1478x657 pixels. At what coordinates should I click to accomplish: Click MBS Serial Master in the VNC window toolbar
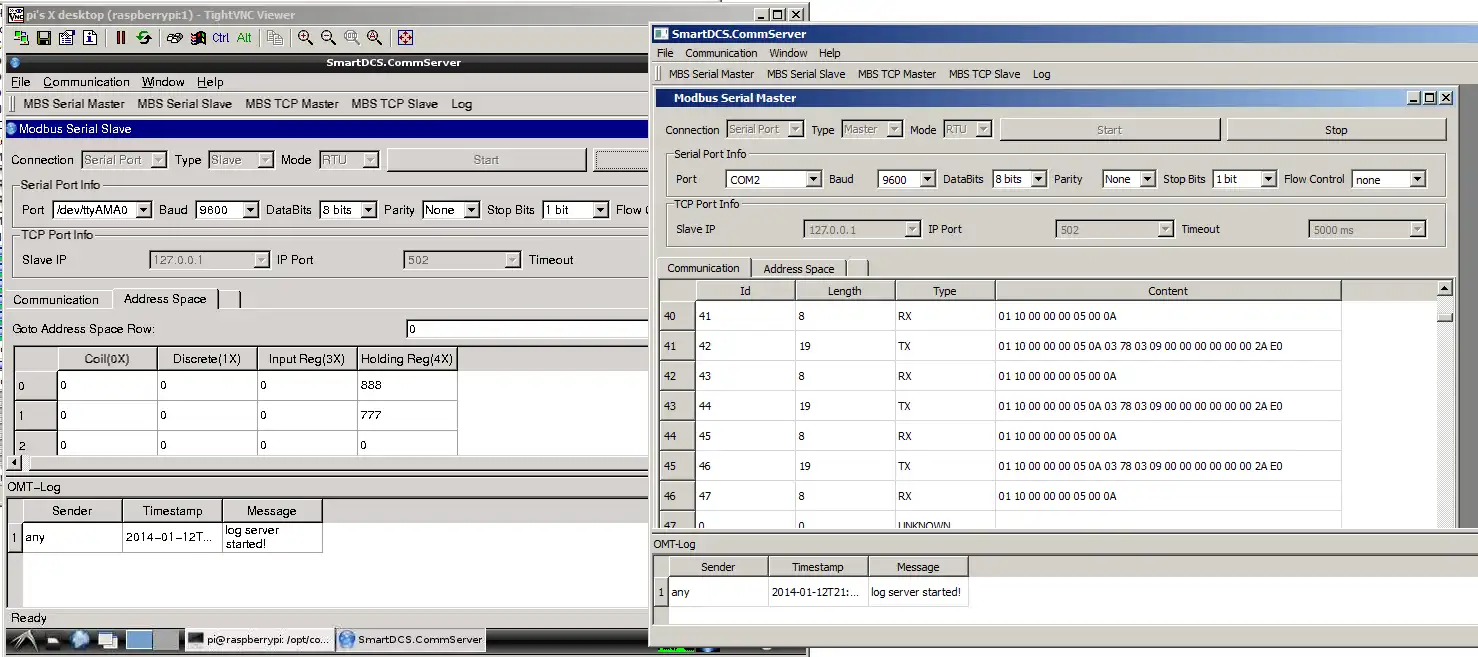pos(74,104)
